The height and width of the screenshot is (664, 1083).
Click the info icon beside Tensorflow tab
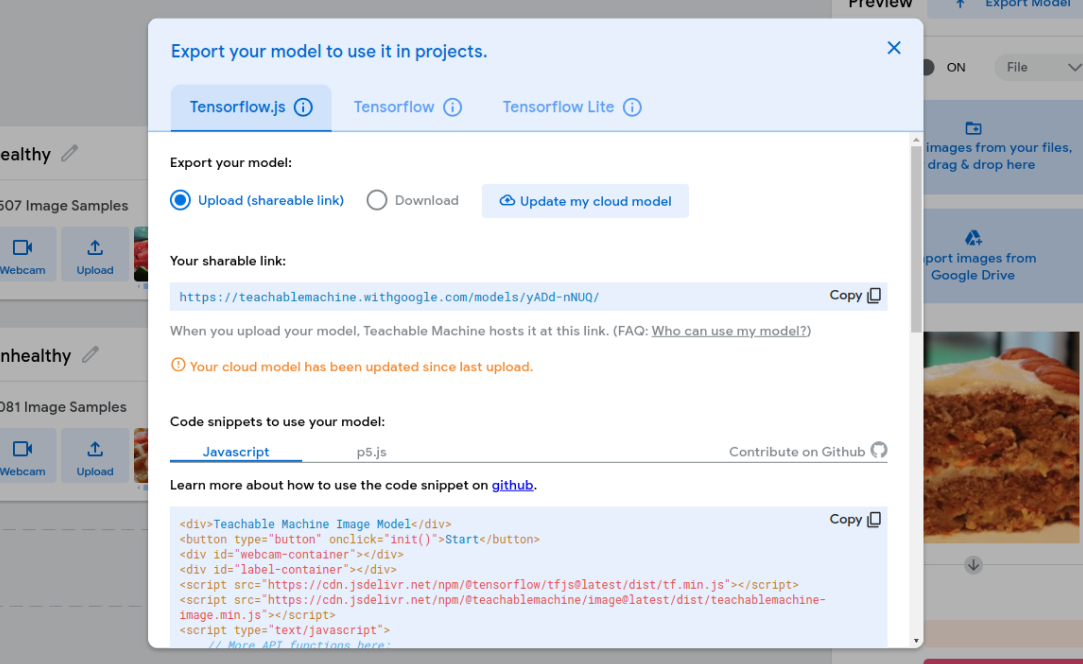[x=453, y=107]
